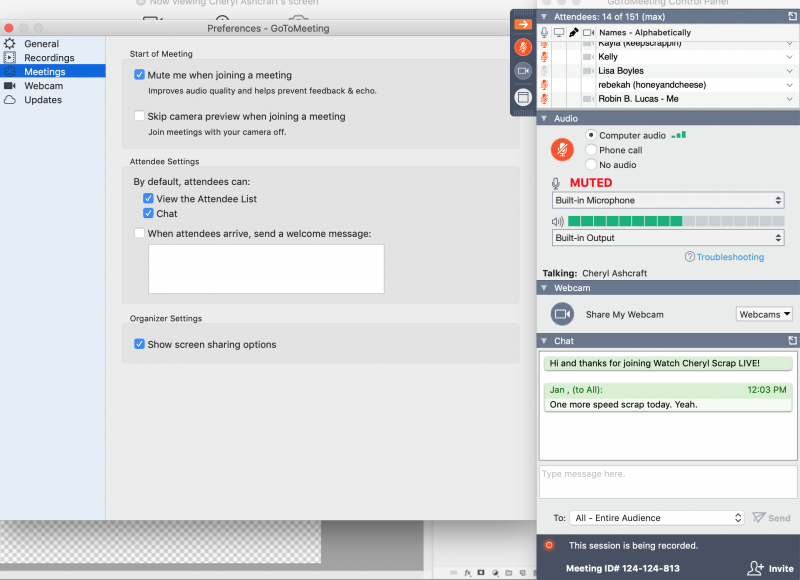The width and height of the screenshot is (800, 580).
Task: Uncheck the Chat attendee permission
Action: (148, 213)
